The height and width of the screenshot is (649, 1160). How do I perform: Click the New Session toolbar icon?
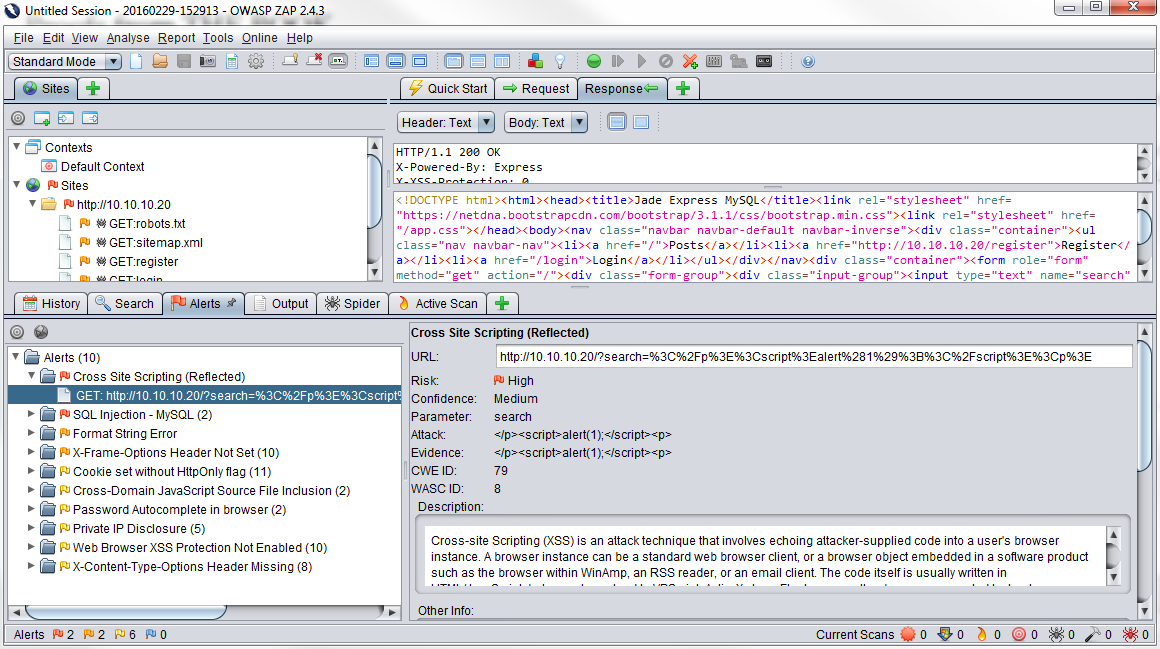pyautogui.click(x=136, y=62)
